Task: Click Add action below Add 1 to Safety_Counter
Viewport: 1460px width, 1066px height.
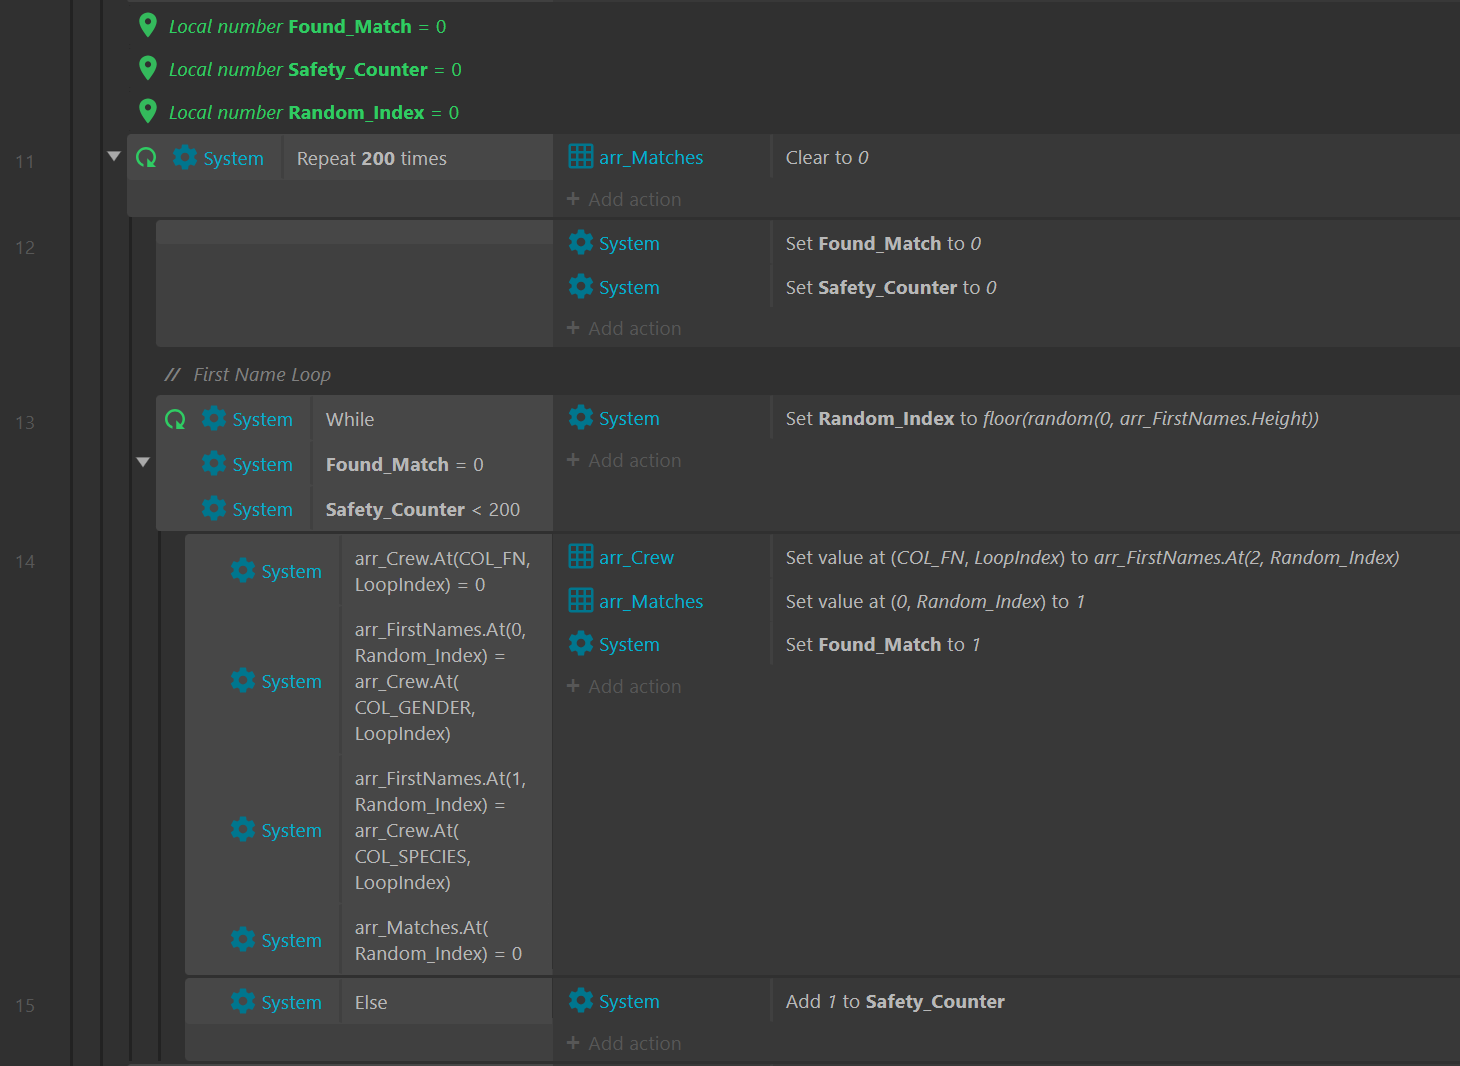Action: tap(624, 1043)
